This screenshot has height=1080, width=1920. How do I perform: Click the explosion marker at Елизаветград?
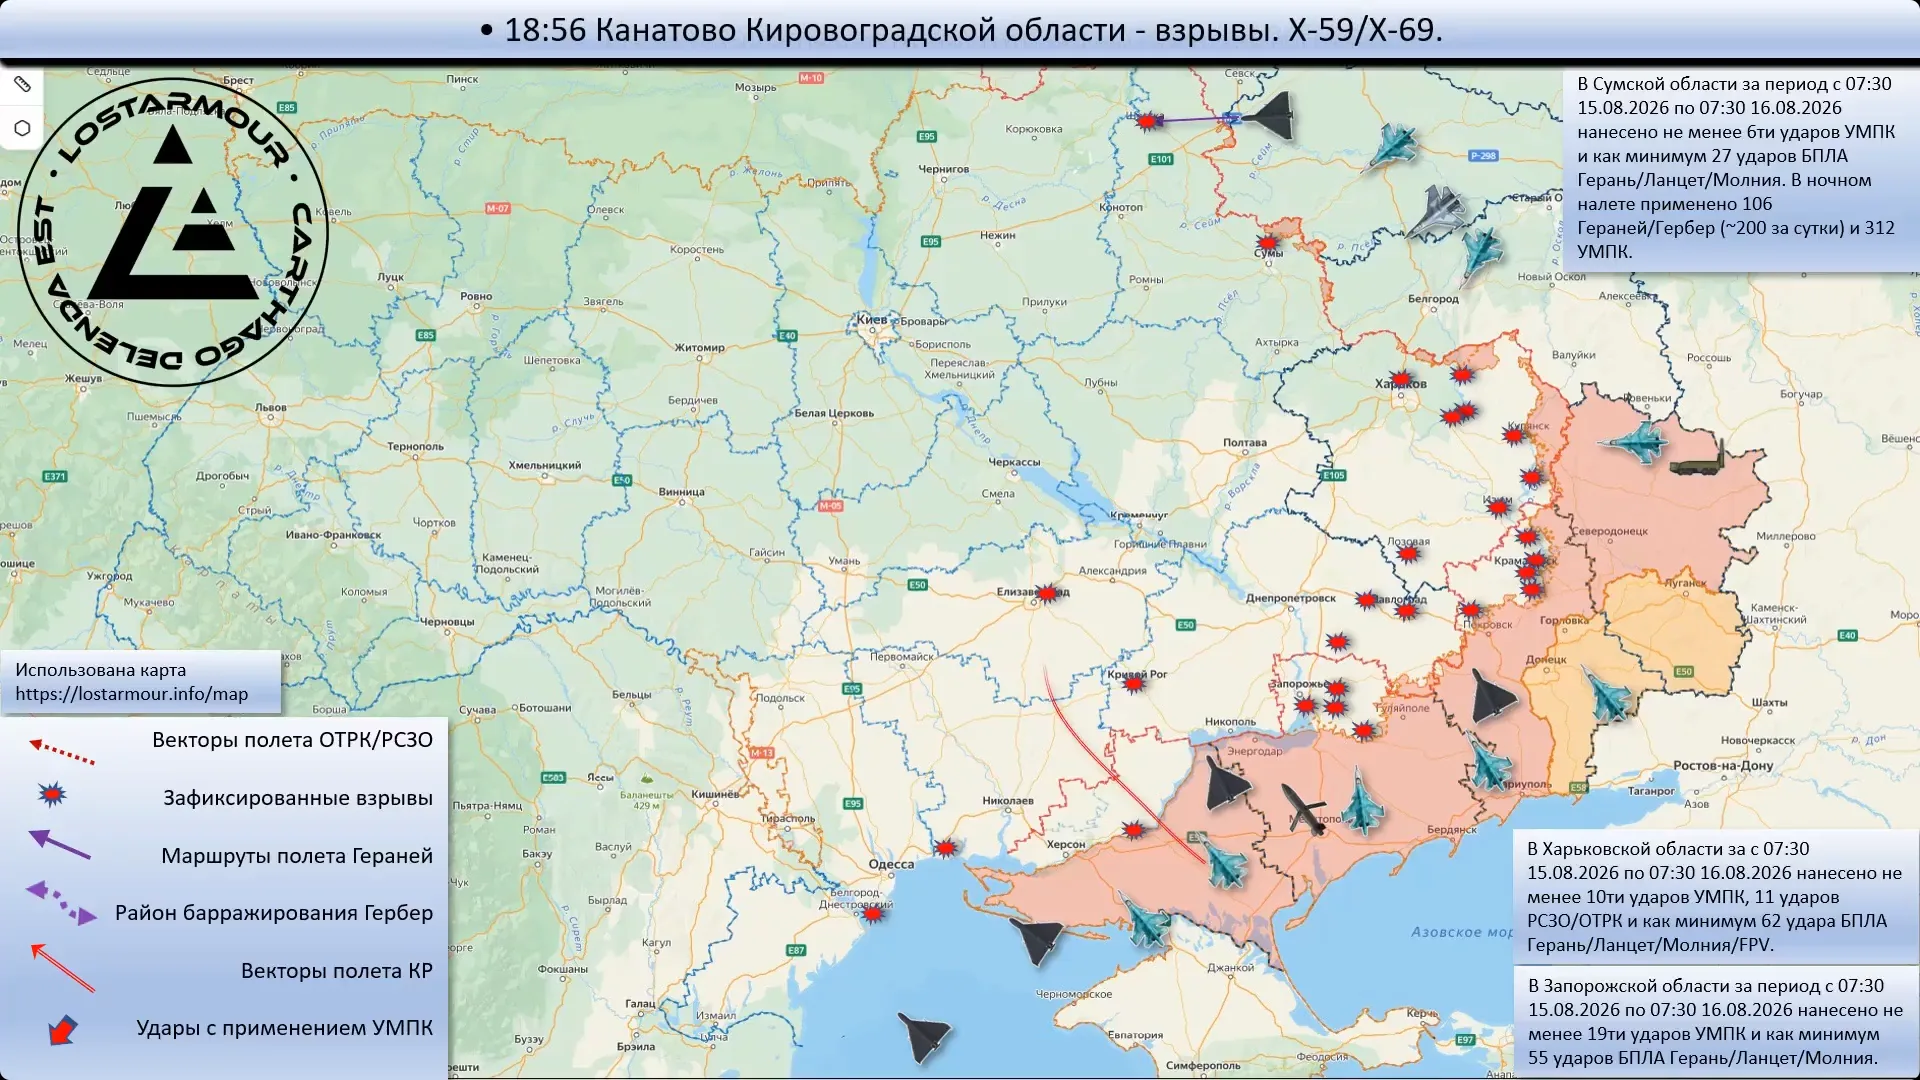click(x=1047, y=593)
